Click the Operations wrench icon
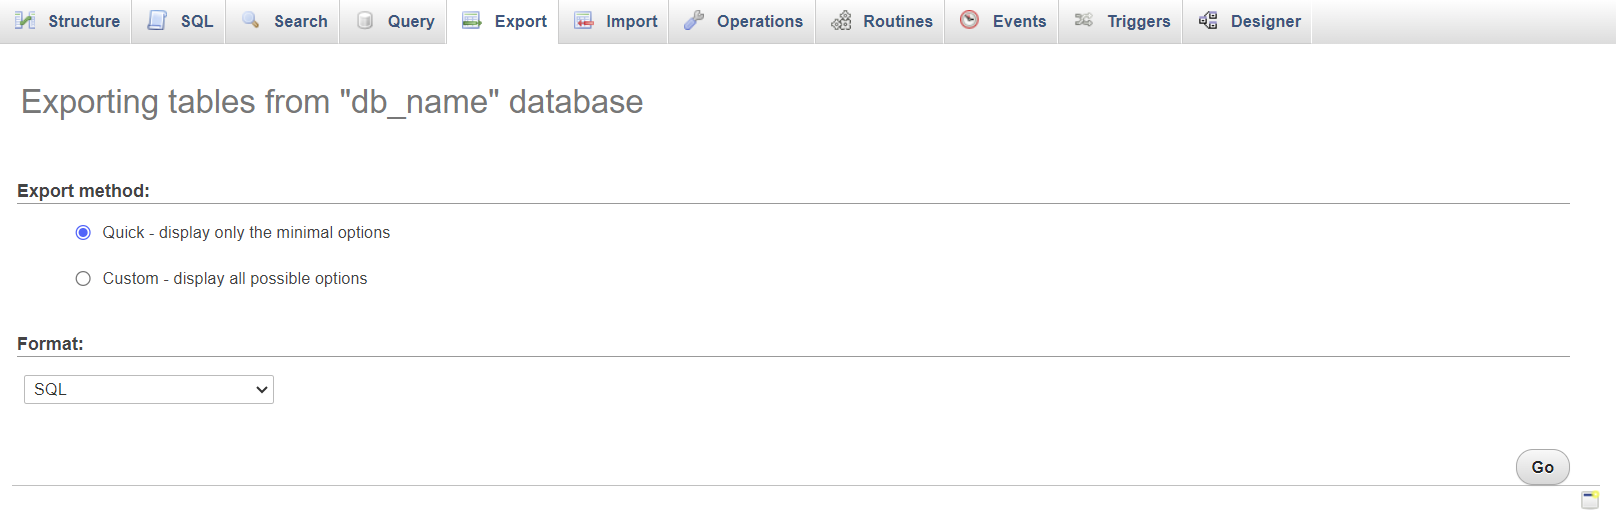This screenshot has height=531, width=1616. 694,21
